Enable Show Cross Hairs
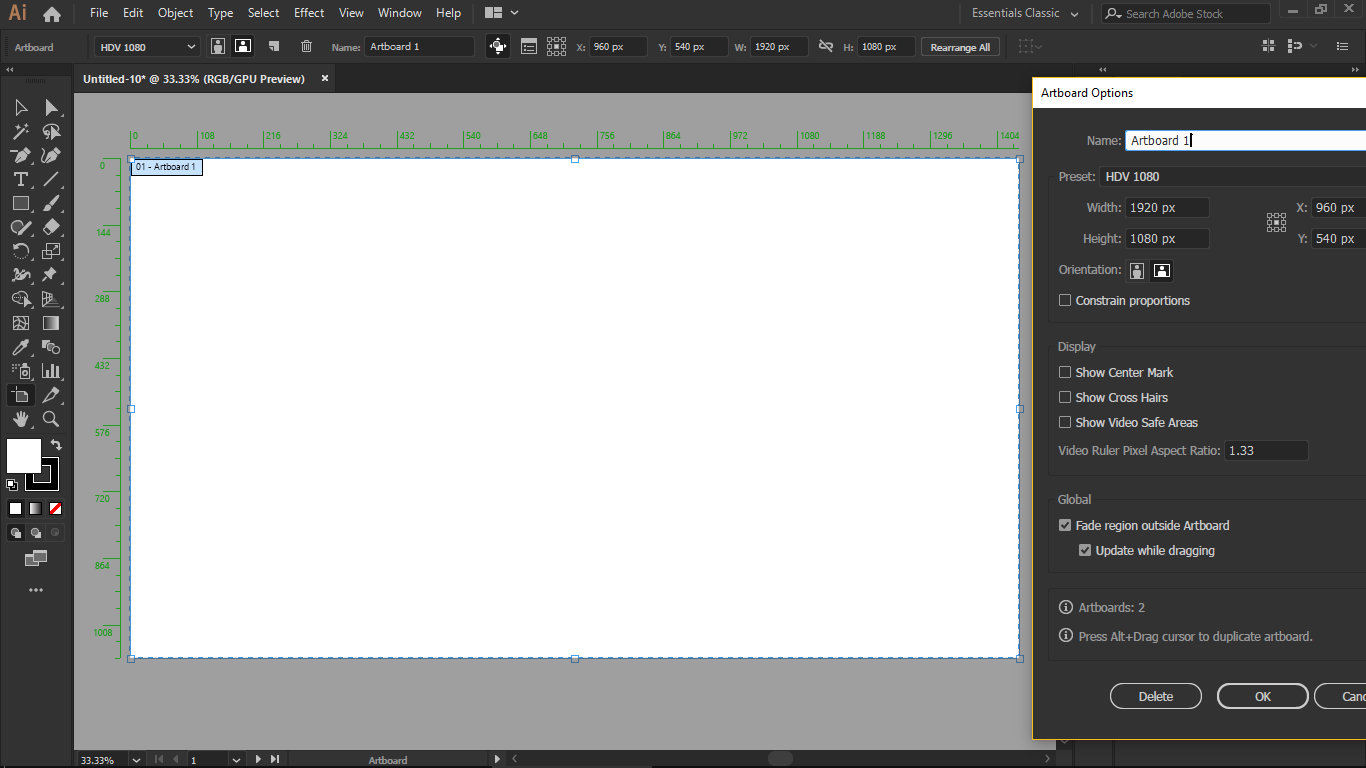This screenshot has width=1366, height=768. (x=1065, y=397)
